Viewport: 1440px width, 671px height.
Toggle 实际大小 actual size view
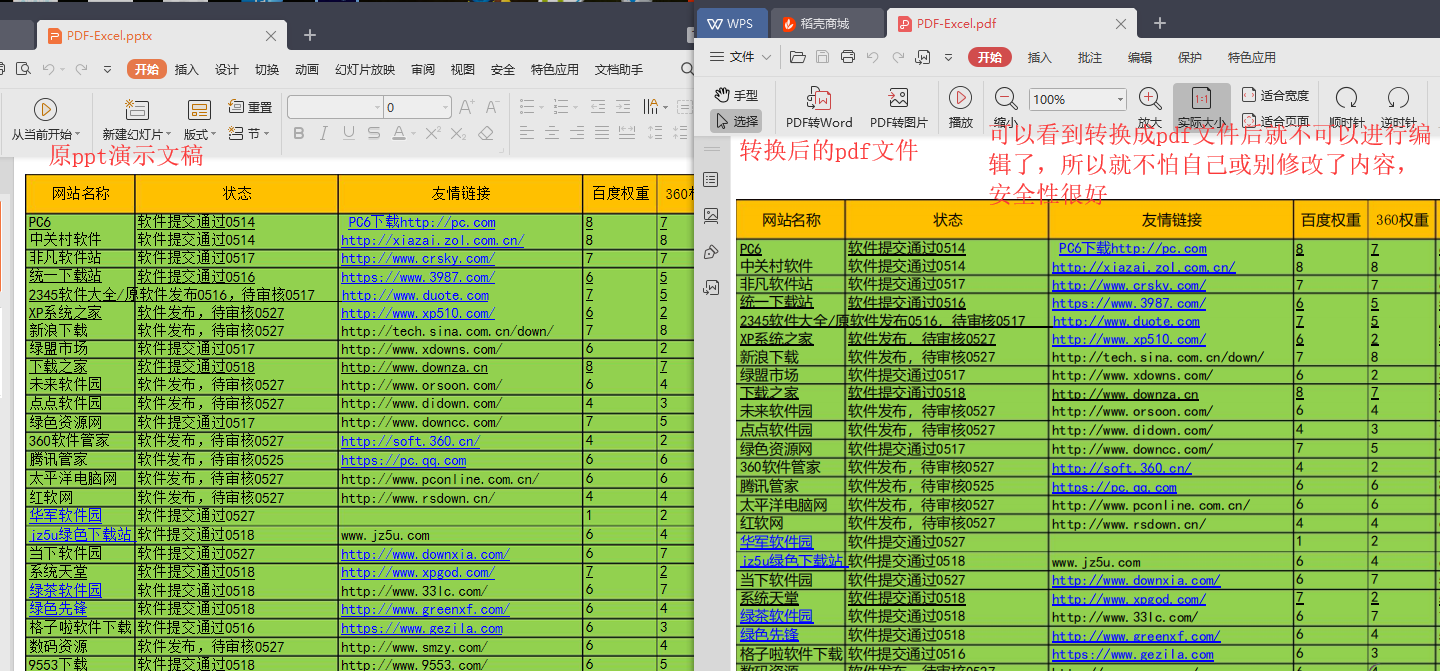tap(1202, 109)
